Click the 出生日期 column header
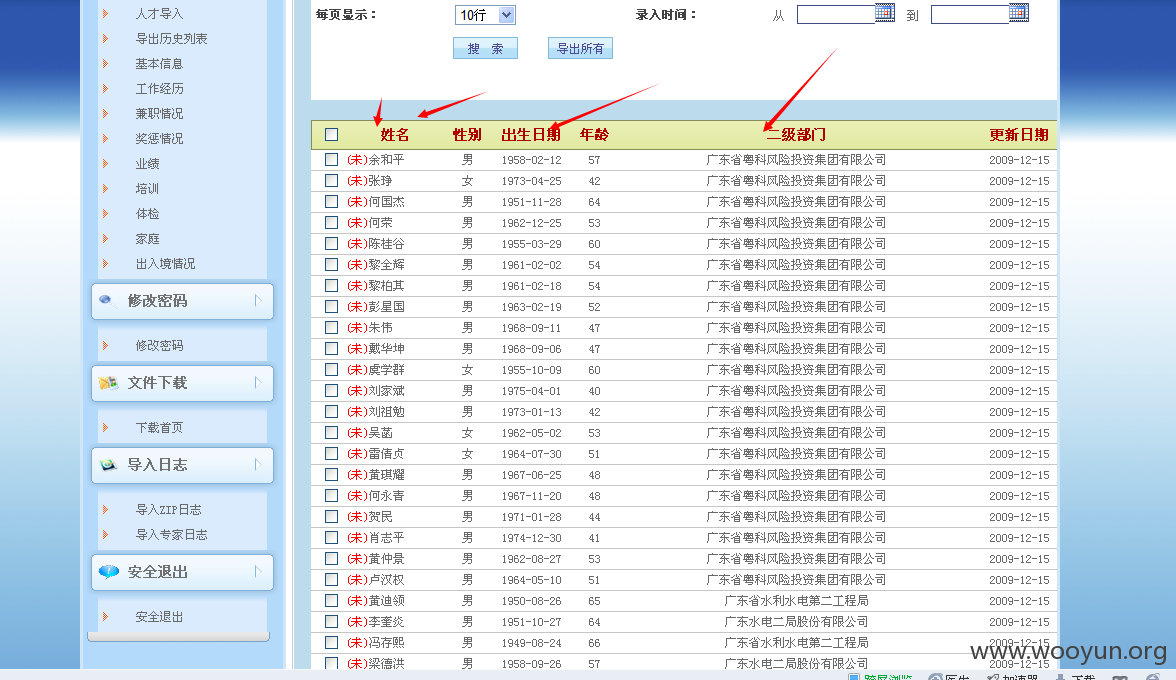The image size is (1176, 680). tap(531, 135)
